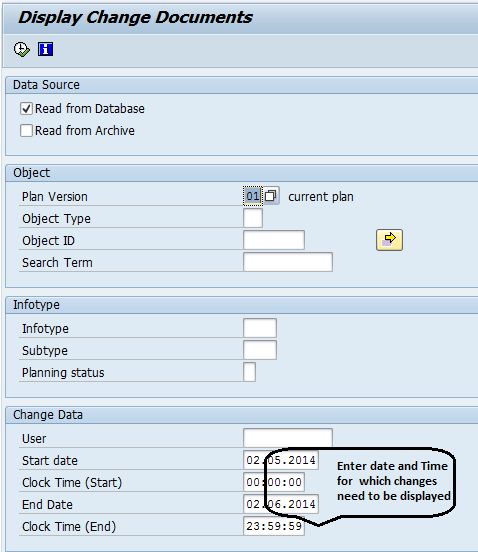Click the User field in Change Data

(288, 438)
